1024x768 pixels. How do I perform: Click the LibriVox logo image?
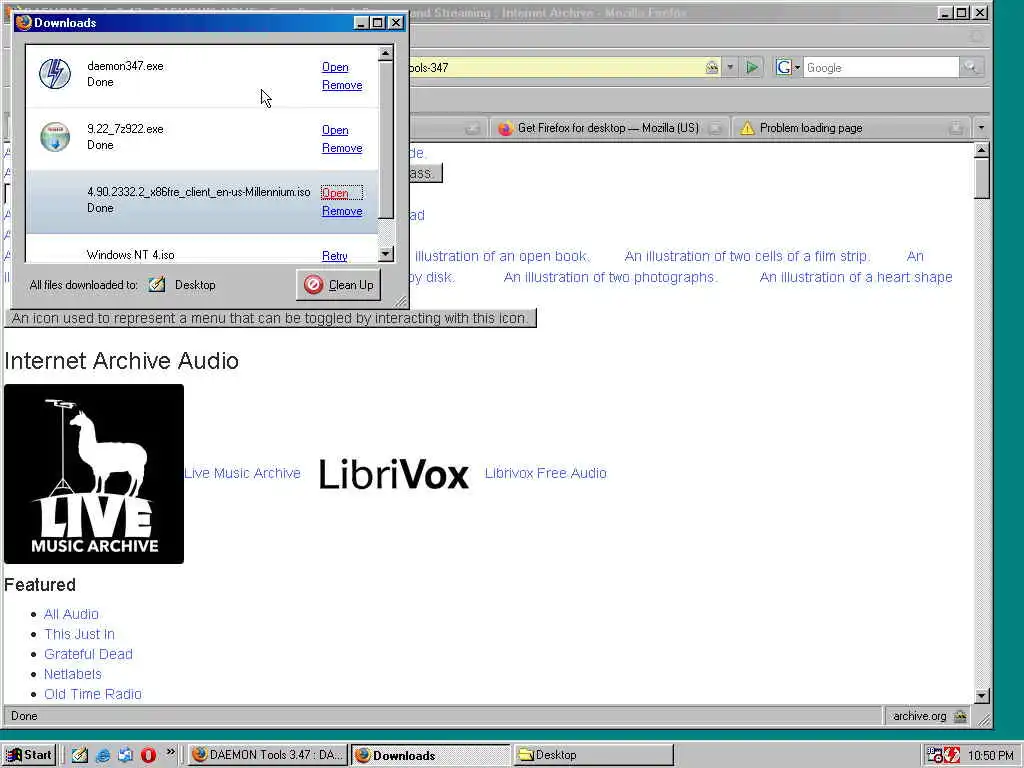[x=394, y=473]
